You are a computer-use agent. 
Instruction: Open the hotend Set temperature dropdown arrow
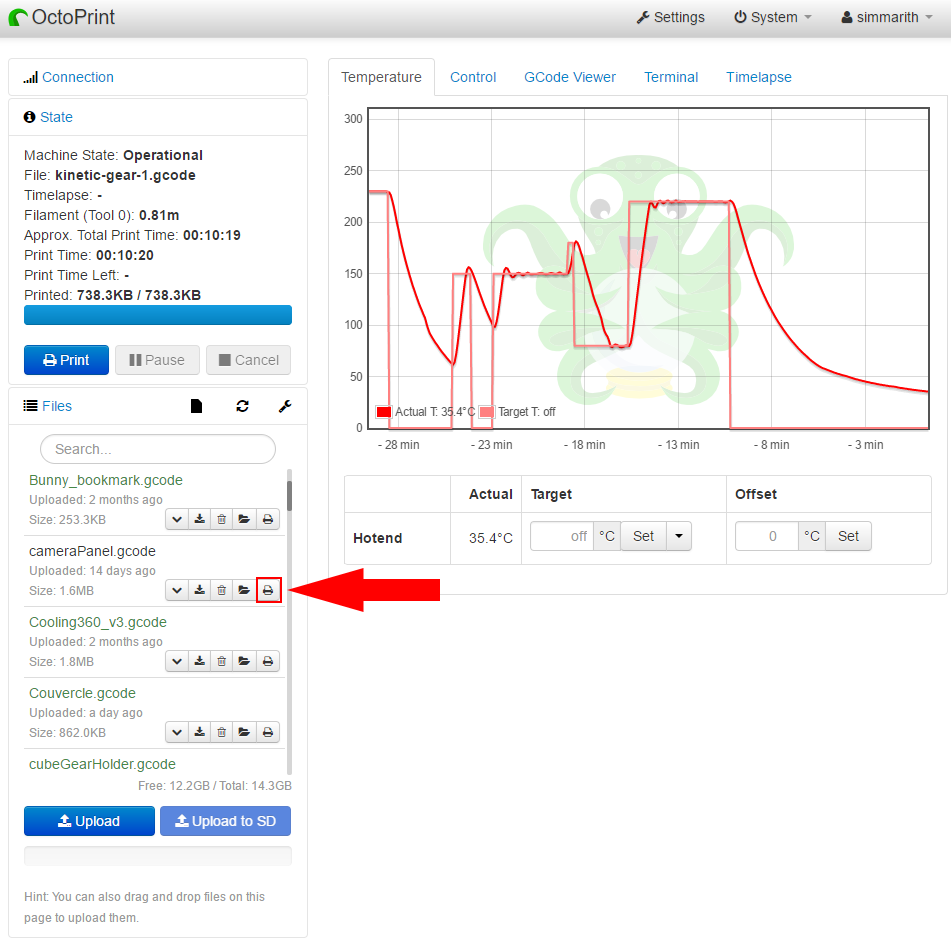(679, 537)
